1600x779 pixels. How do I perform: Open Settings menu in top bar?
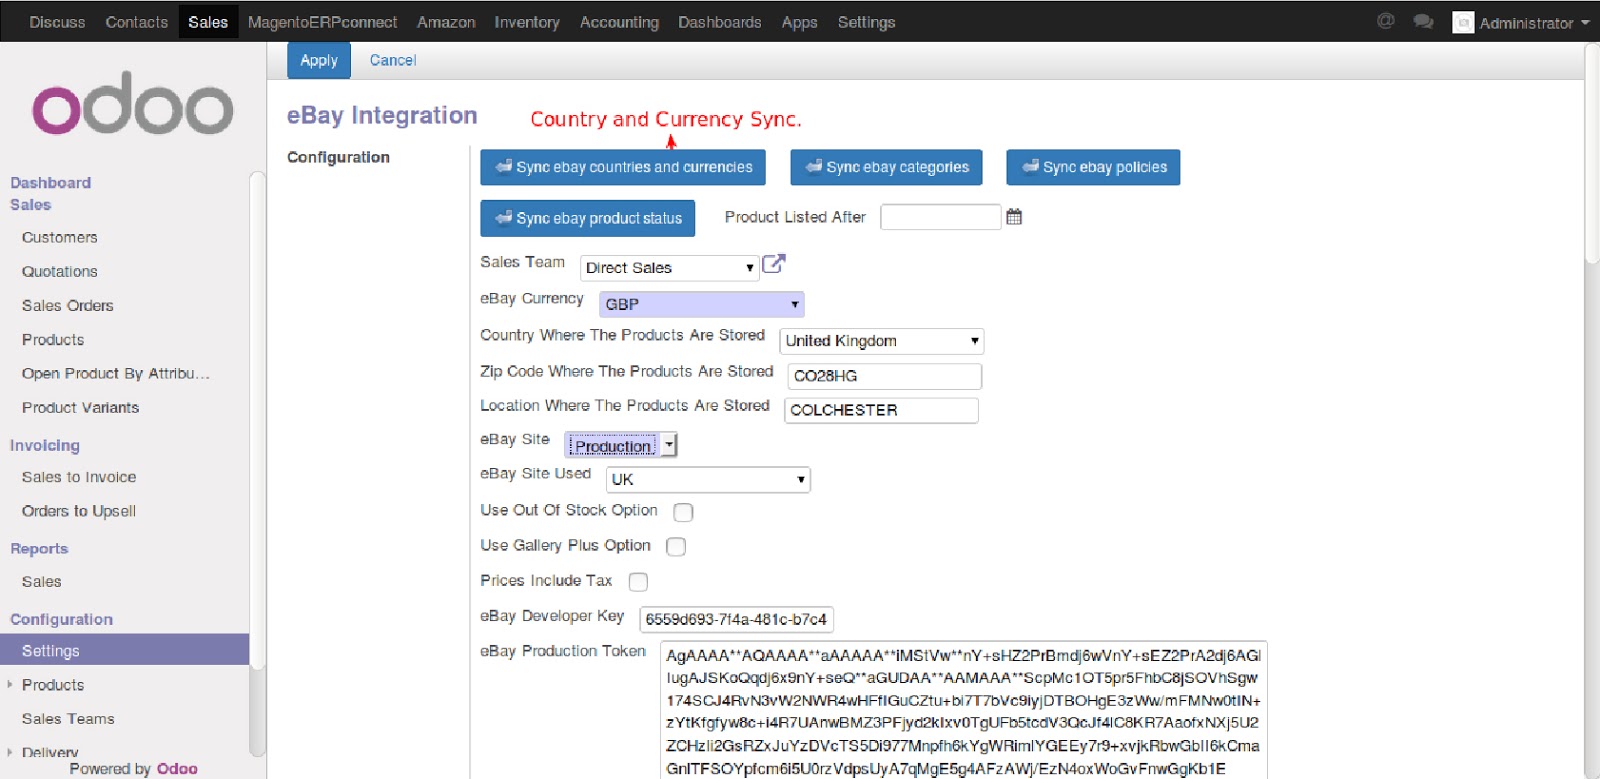tap(866, 22)
